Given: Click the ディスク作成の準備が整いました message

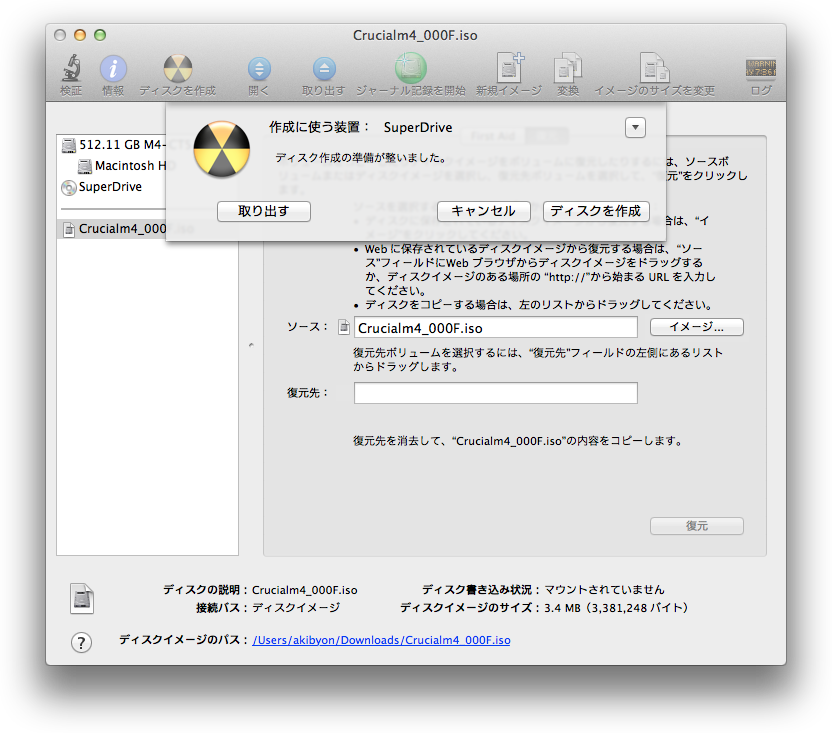Looking at the screenshot, I should 361,158.
